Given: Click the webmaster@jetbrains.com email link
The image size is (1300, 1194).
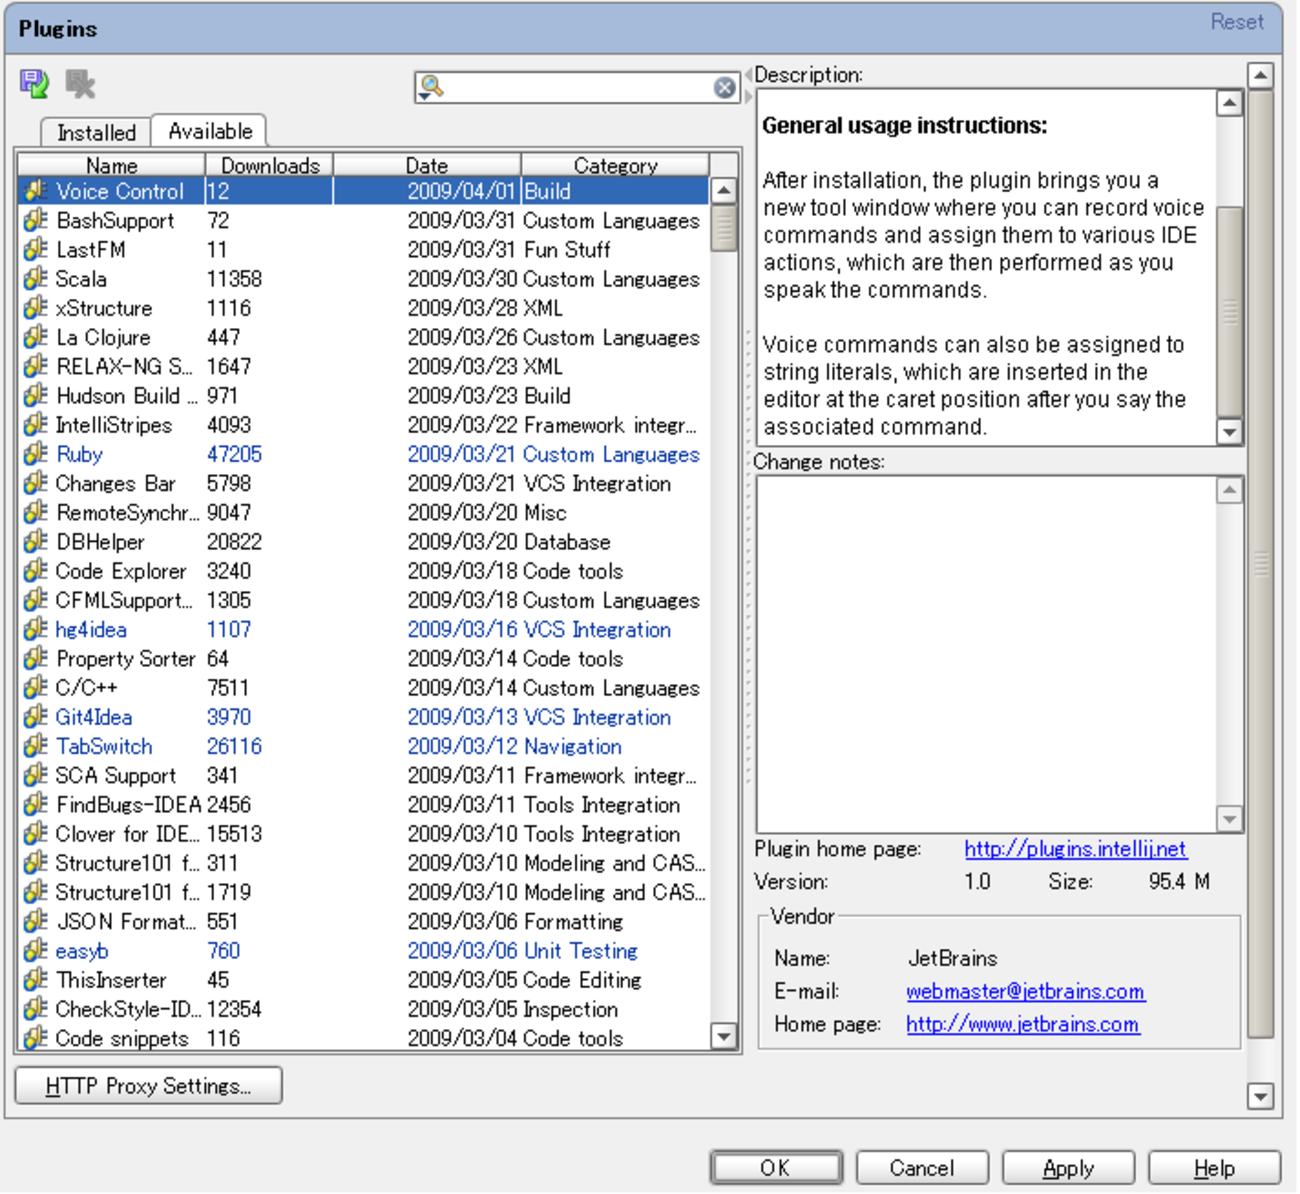Looking at the screenshot, I should [x=1025, y=992].
